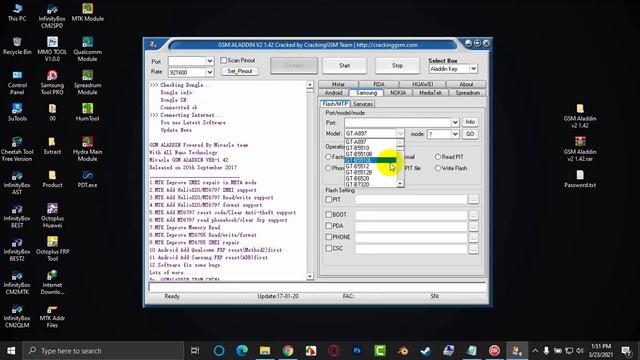Switch to the MediaTek tab
The image size is (640, 360).
tap(431, 93)
